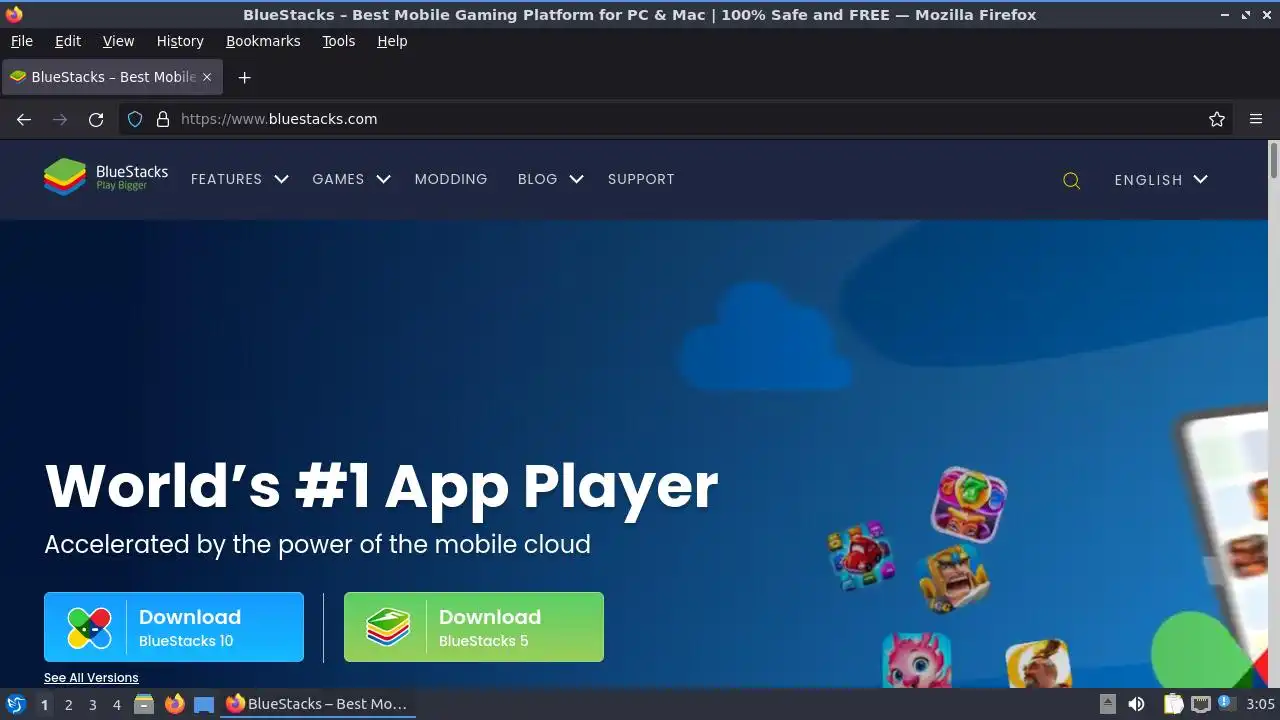
Task: Open the tracking protection shield icon
Action: (135, 119)
